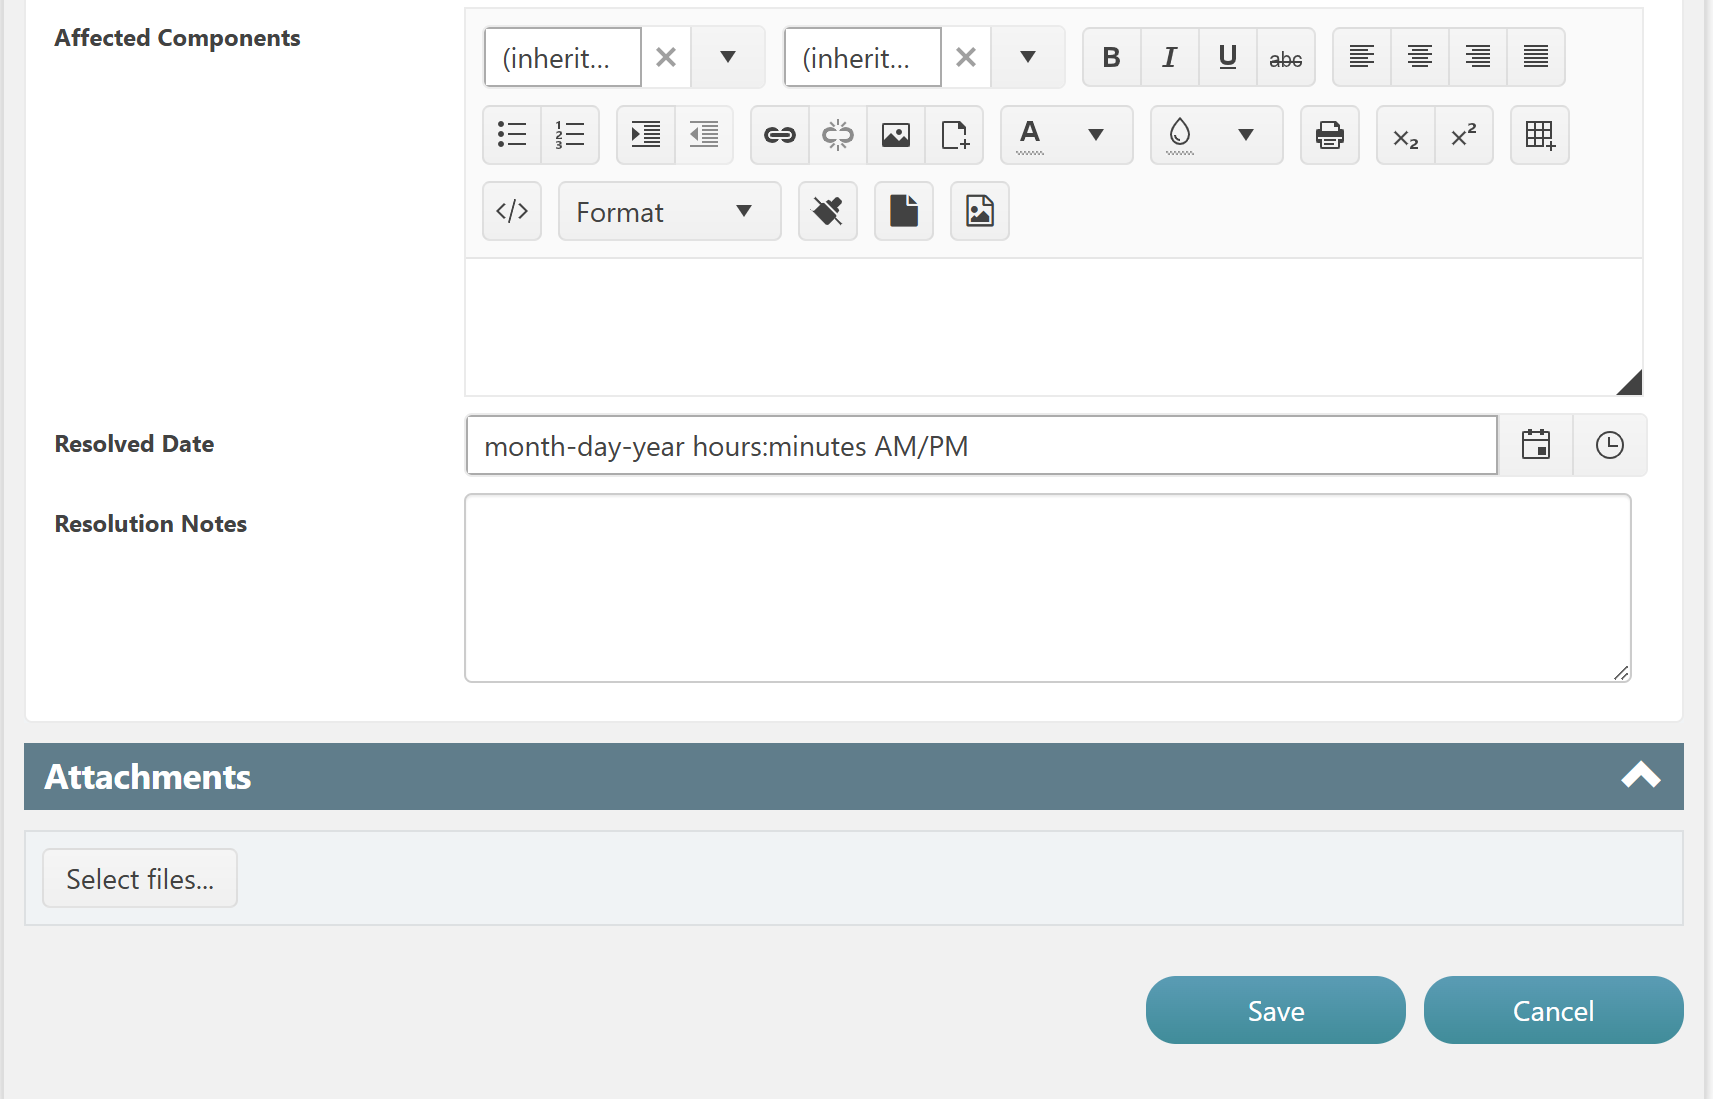
Task: Click the Save button
Action: 1275,1010
